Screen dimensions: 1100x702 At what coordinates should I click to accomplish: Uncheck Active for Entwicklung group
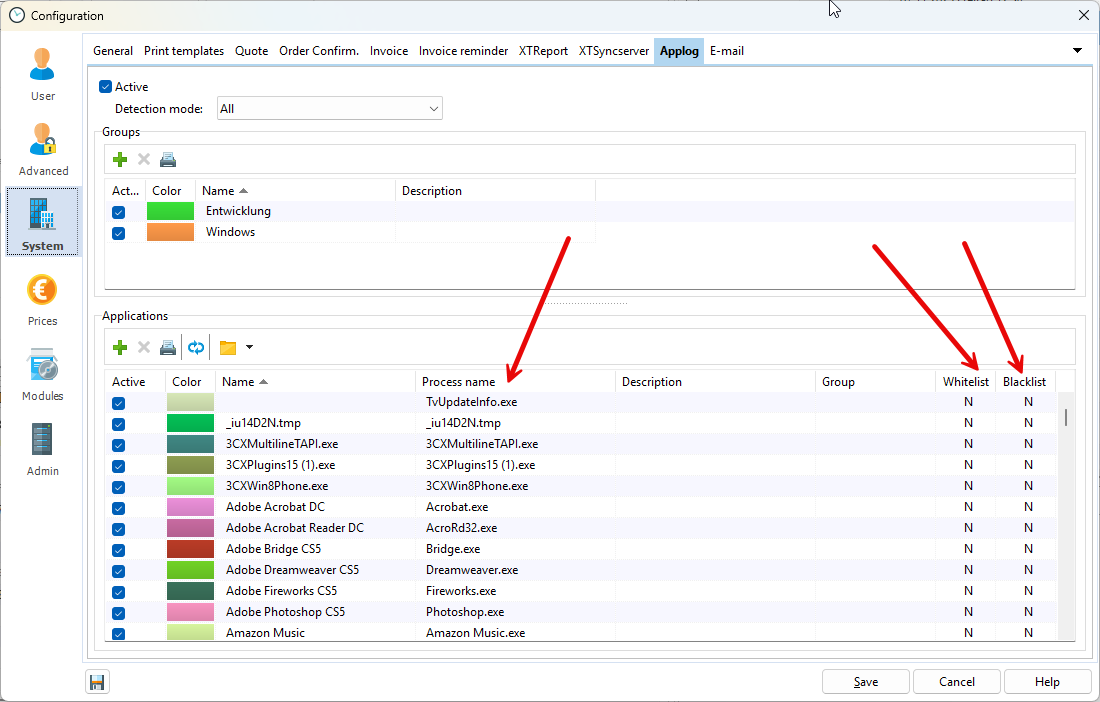[119, 212]
